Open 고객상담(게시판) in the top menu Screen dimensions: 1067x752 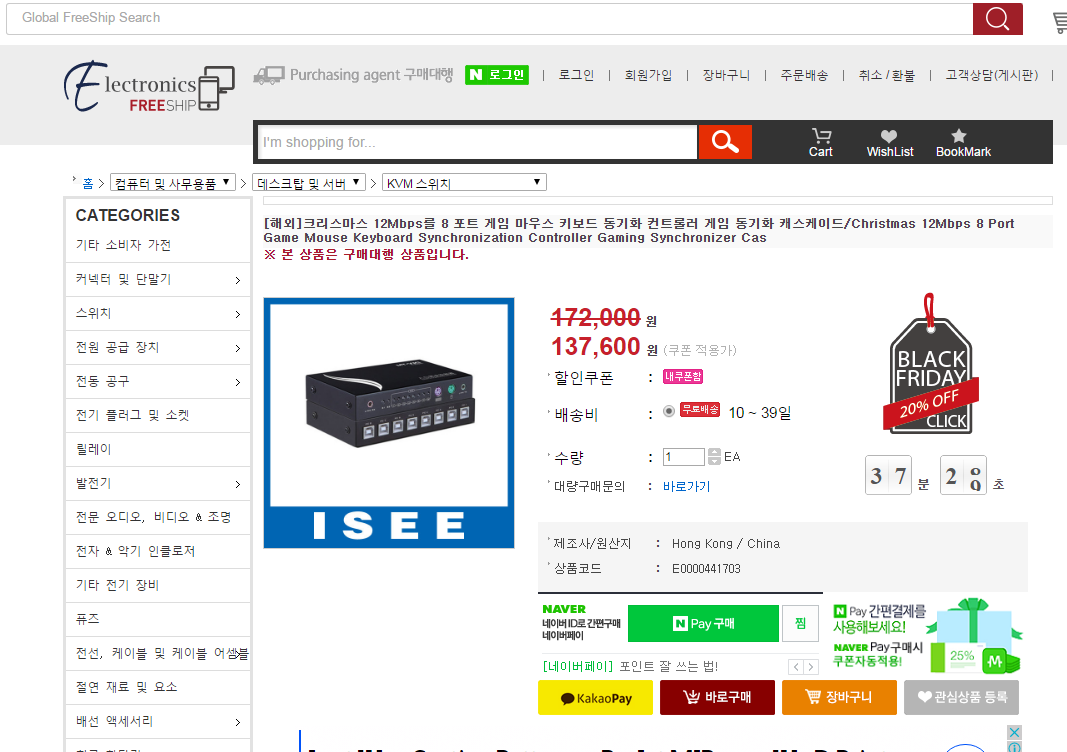(991, 75)
